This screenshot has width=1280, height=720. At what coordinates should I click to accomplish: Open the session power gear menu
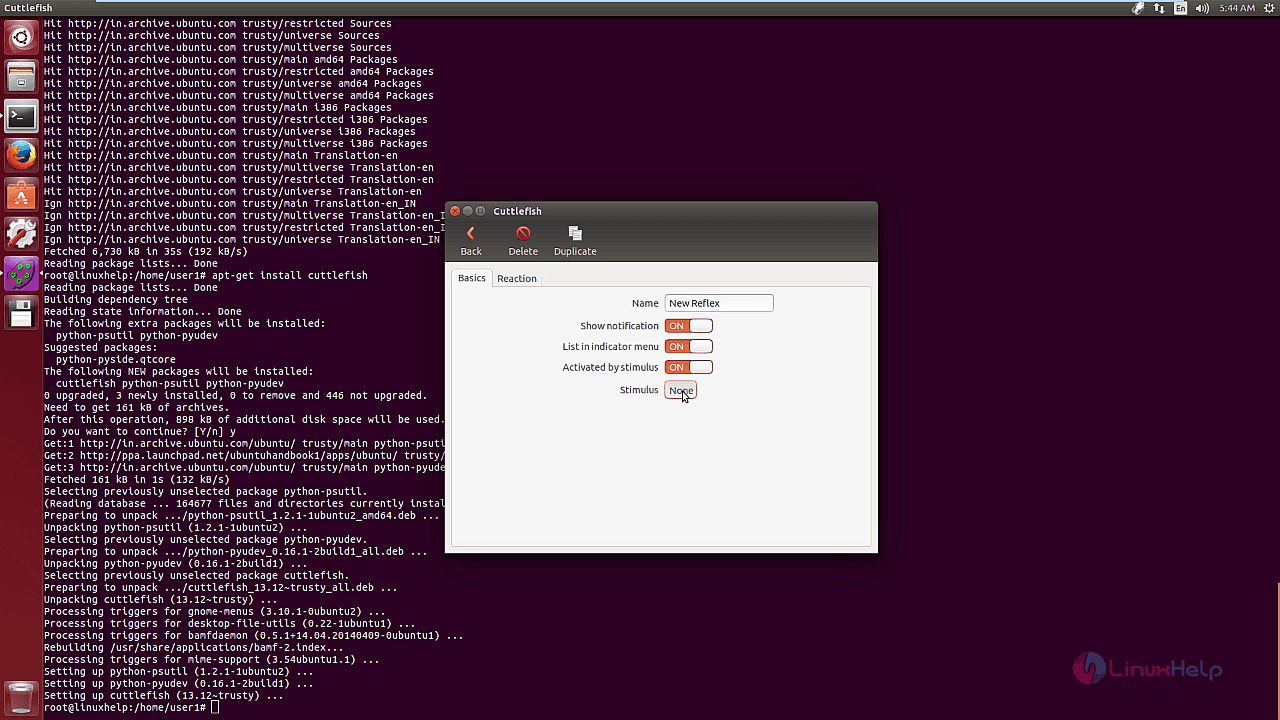pyautogui.click(x=1267, y=8)
